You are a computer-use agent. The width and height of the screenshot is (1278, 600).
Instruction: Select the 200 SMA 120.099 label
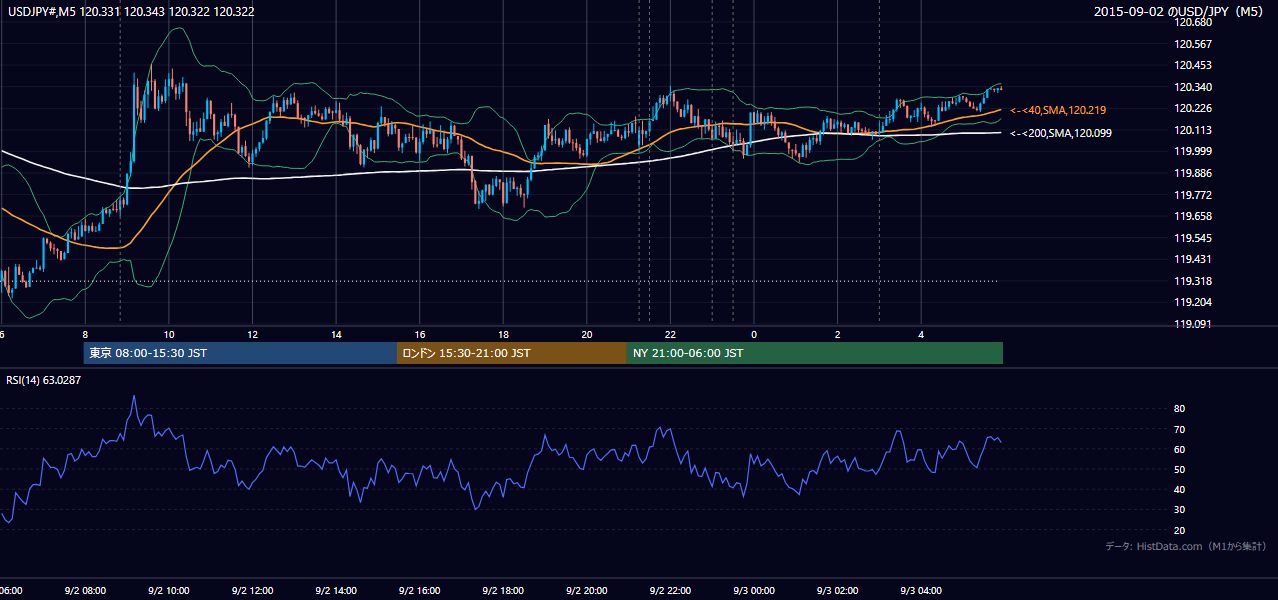[x=1061, y=133]
